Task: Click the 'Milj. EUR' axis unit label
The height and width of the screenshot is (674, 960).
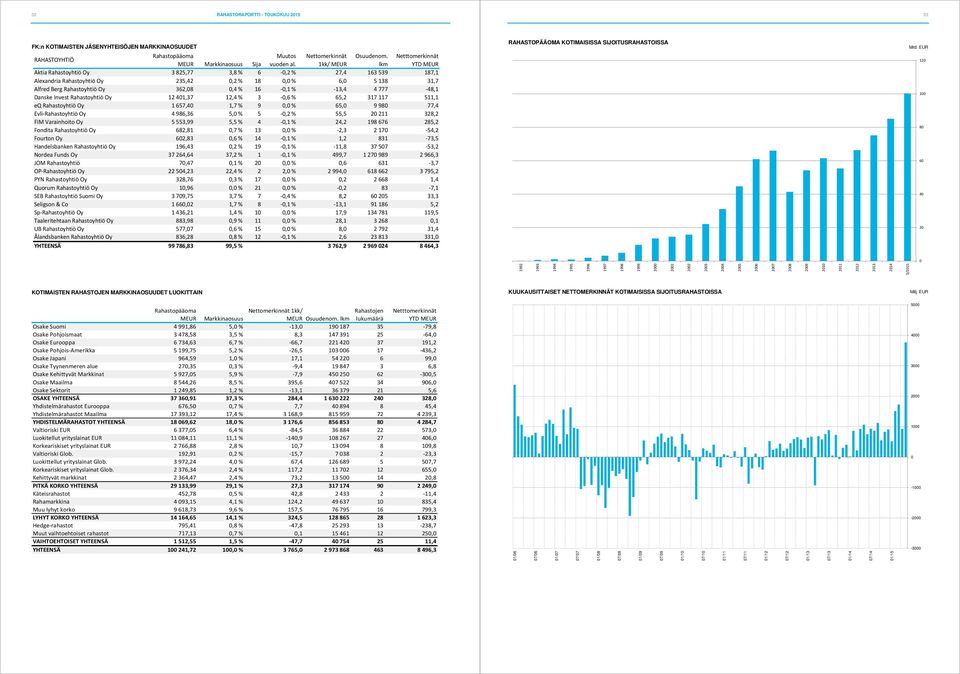Action: pyautogui.click(x=919, y=292)
